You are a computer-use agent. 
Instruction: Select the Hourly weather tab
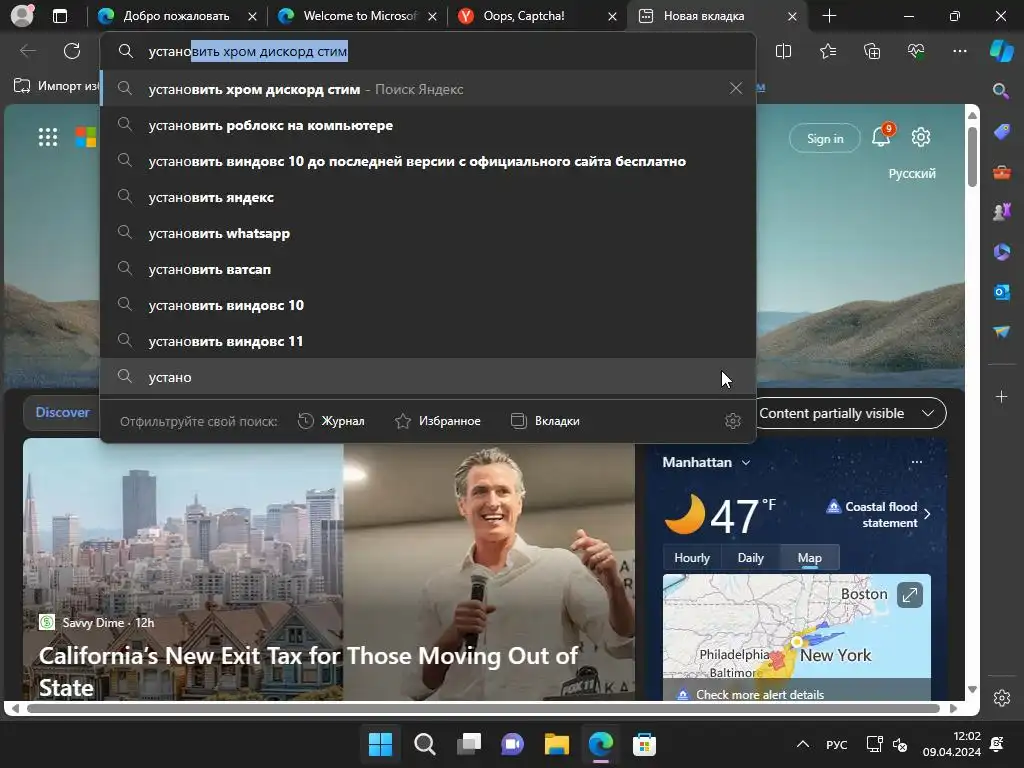pyautogui.click(x=692, y=558)
